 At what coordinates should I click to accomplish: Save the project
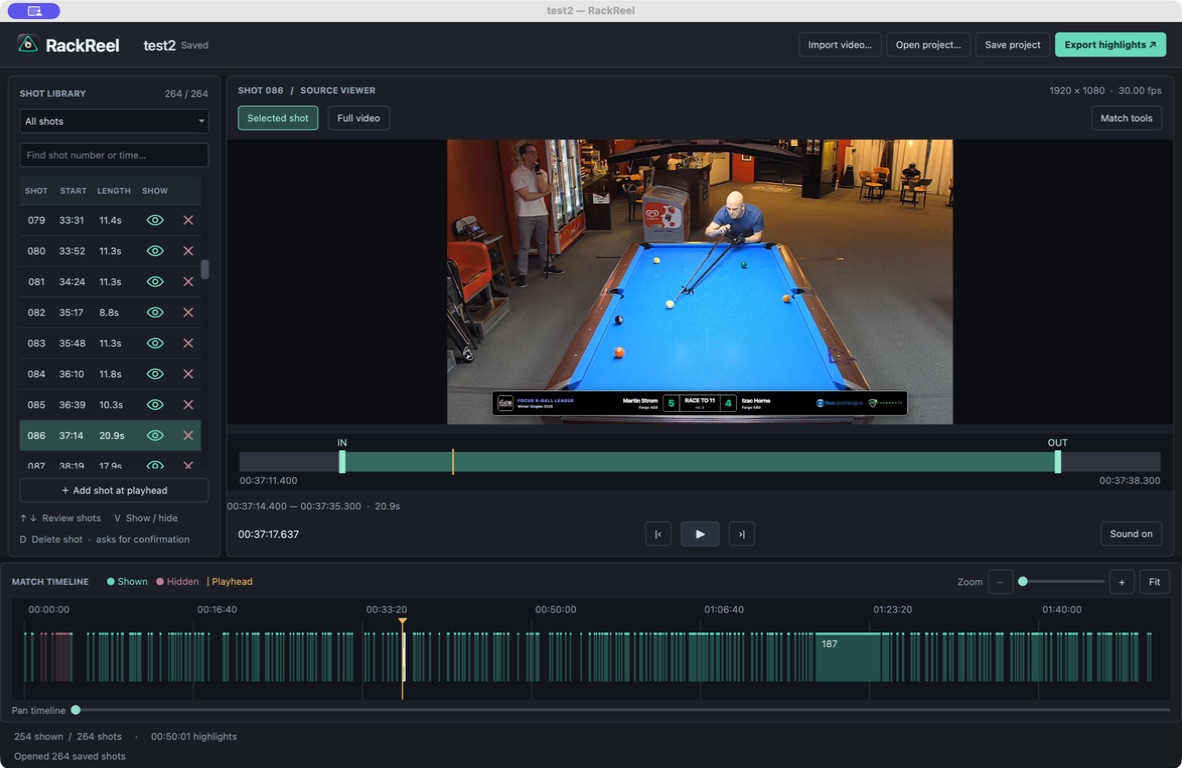(x=1012, y=45)
